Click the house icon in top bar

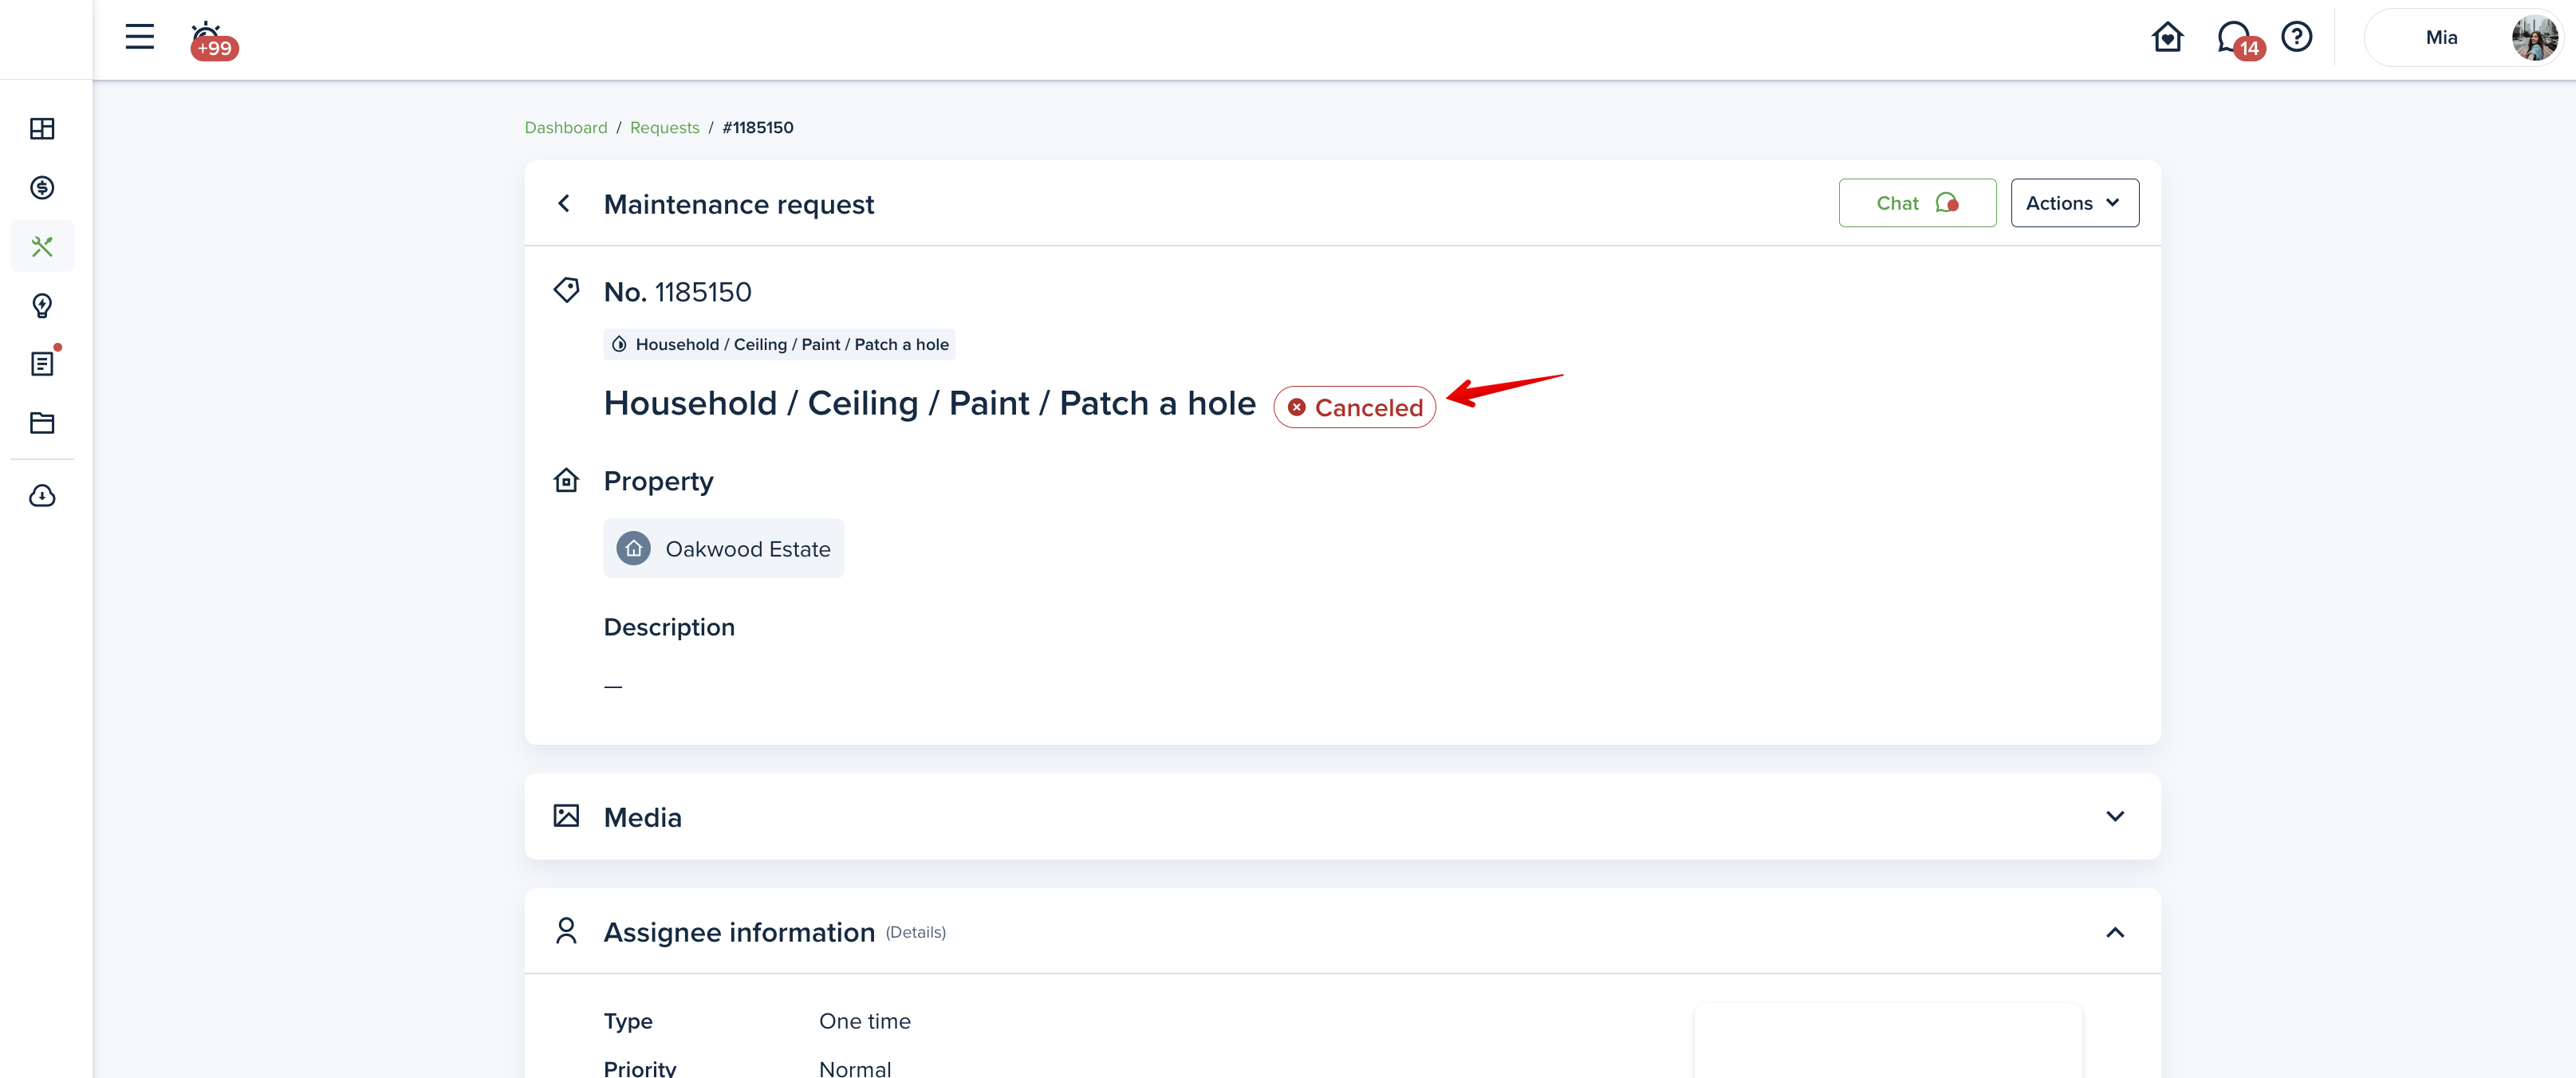(x=2167, y=37)
